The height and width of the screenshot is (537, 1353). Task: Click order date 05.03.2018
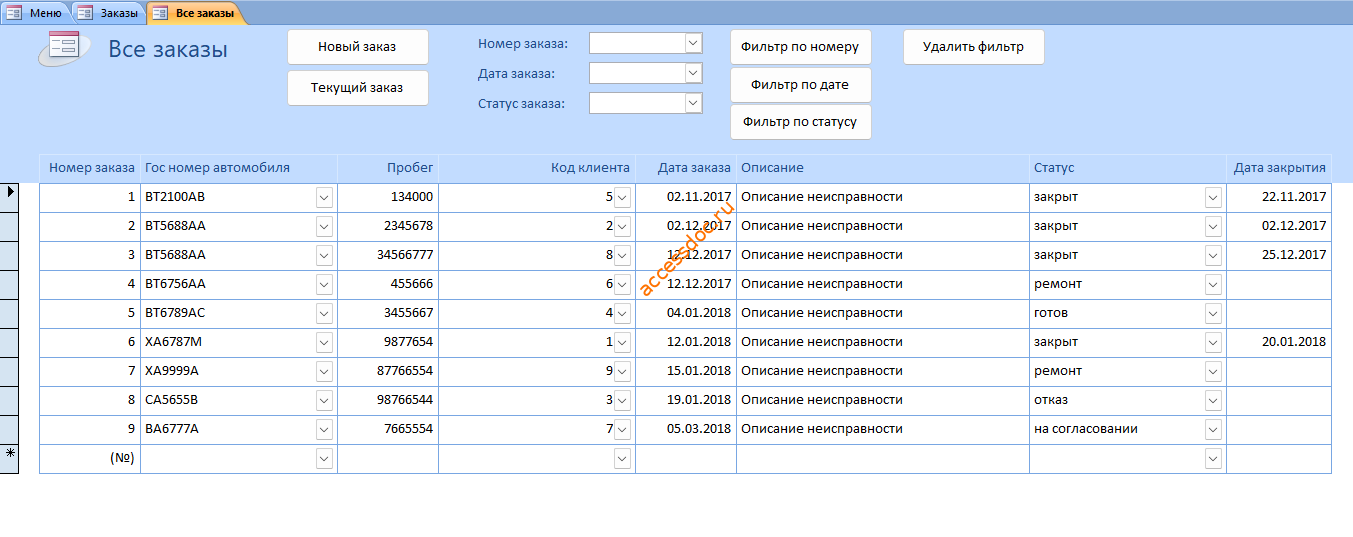686,430
